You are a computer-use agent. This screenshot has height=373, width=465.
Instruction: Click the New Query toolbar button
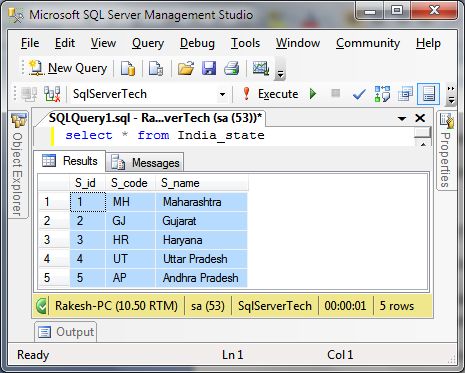(68, 68)
